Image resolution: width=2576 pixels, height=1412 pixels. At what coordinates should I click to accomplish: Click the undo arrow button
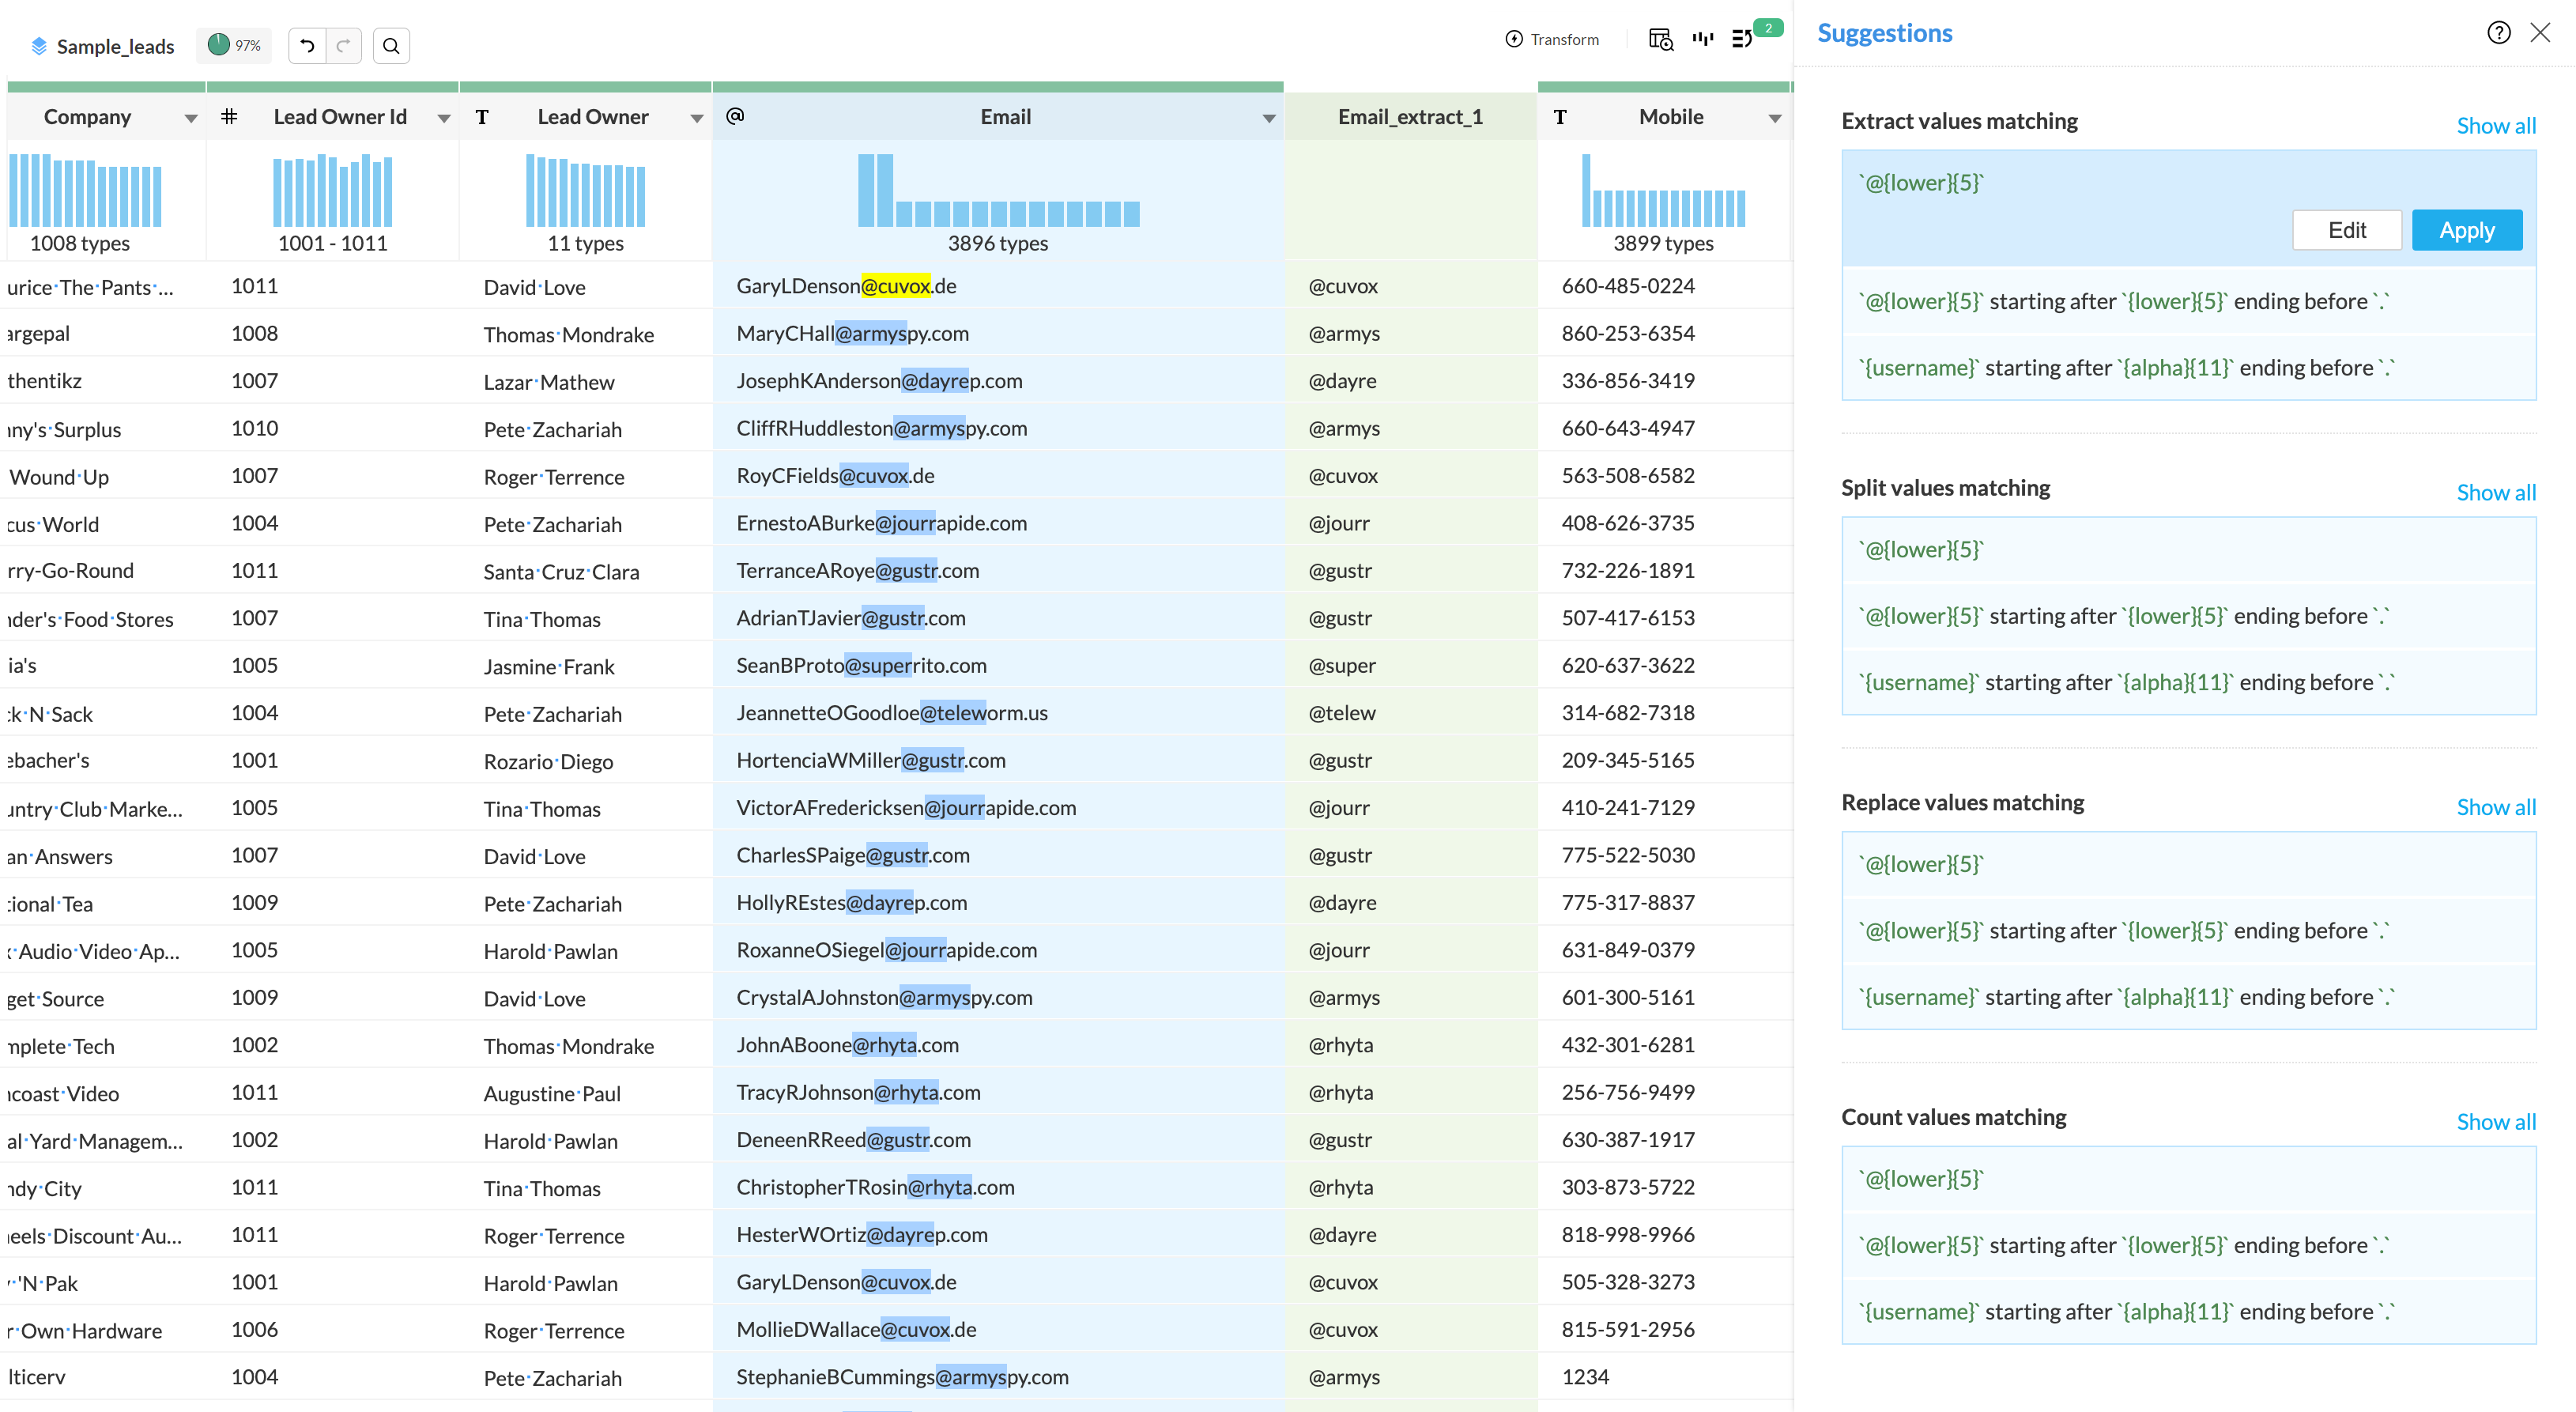[307, 46]
